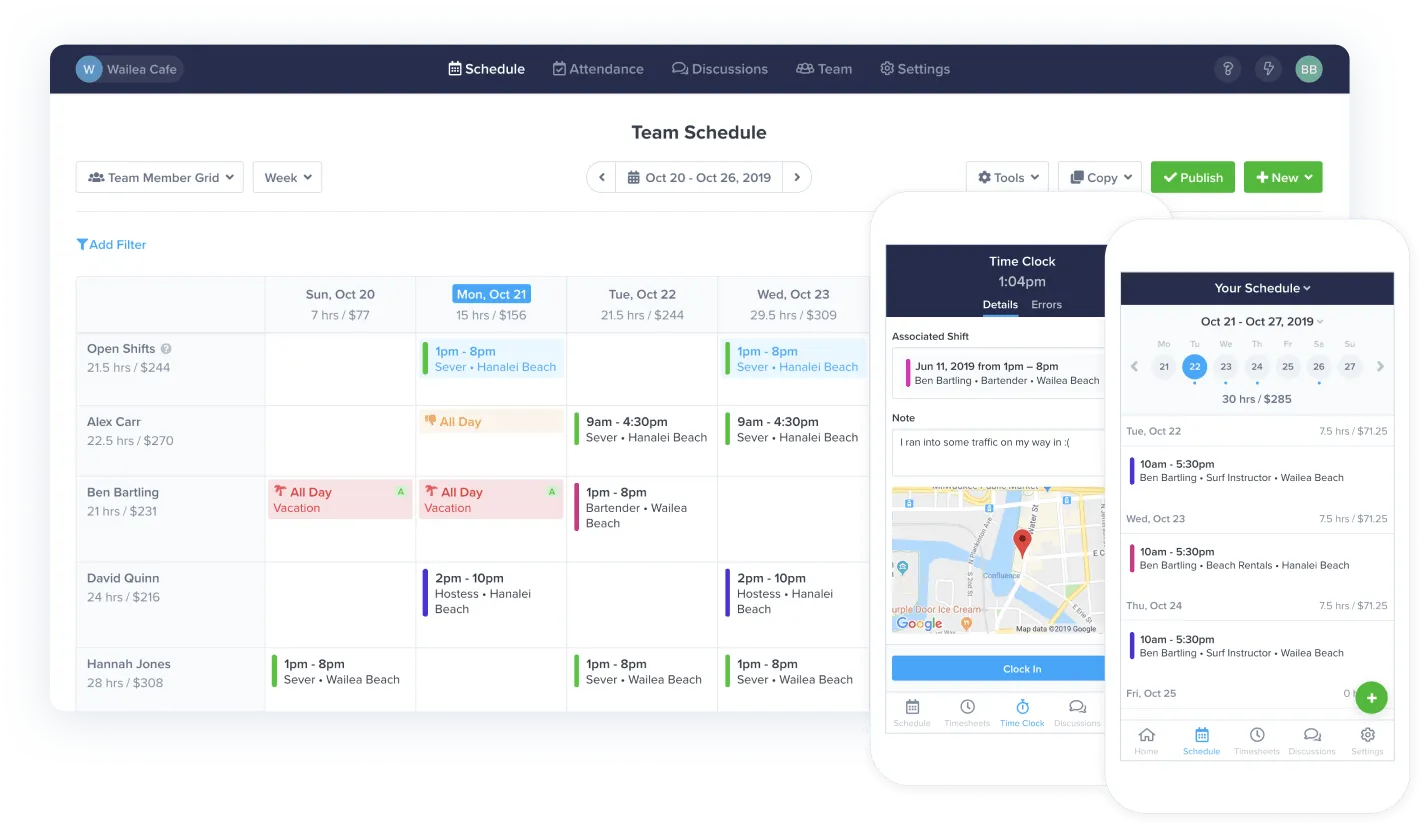
Task: Select the Mon, Oct 21 column header
Action: 491,294
